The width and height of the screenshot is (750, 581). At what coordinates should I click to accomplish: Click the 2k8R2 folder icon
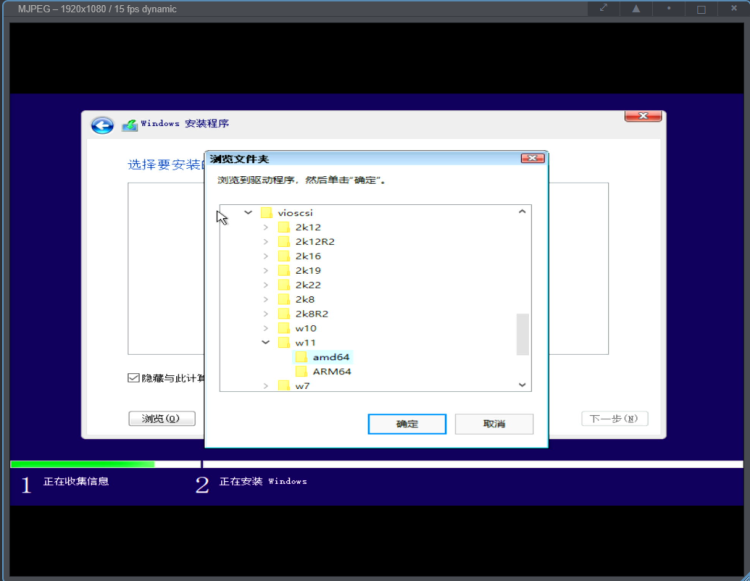click(x=284, y=314)
